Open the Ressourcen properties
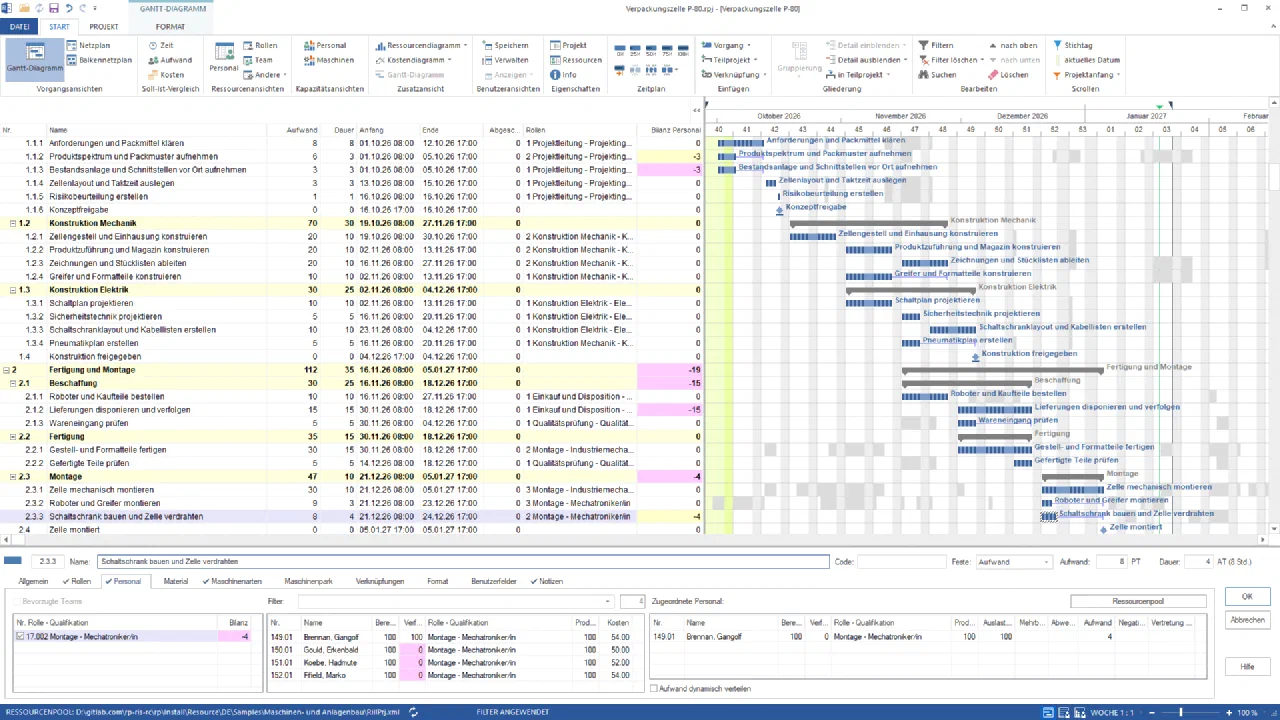This screenshot has height=720, width=1280. pyautogui.click(x=575, y=60)
